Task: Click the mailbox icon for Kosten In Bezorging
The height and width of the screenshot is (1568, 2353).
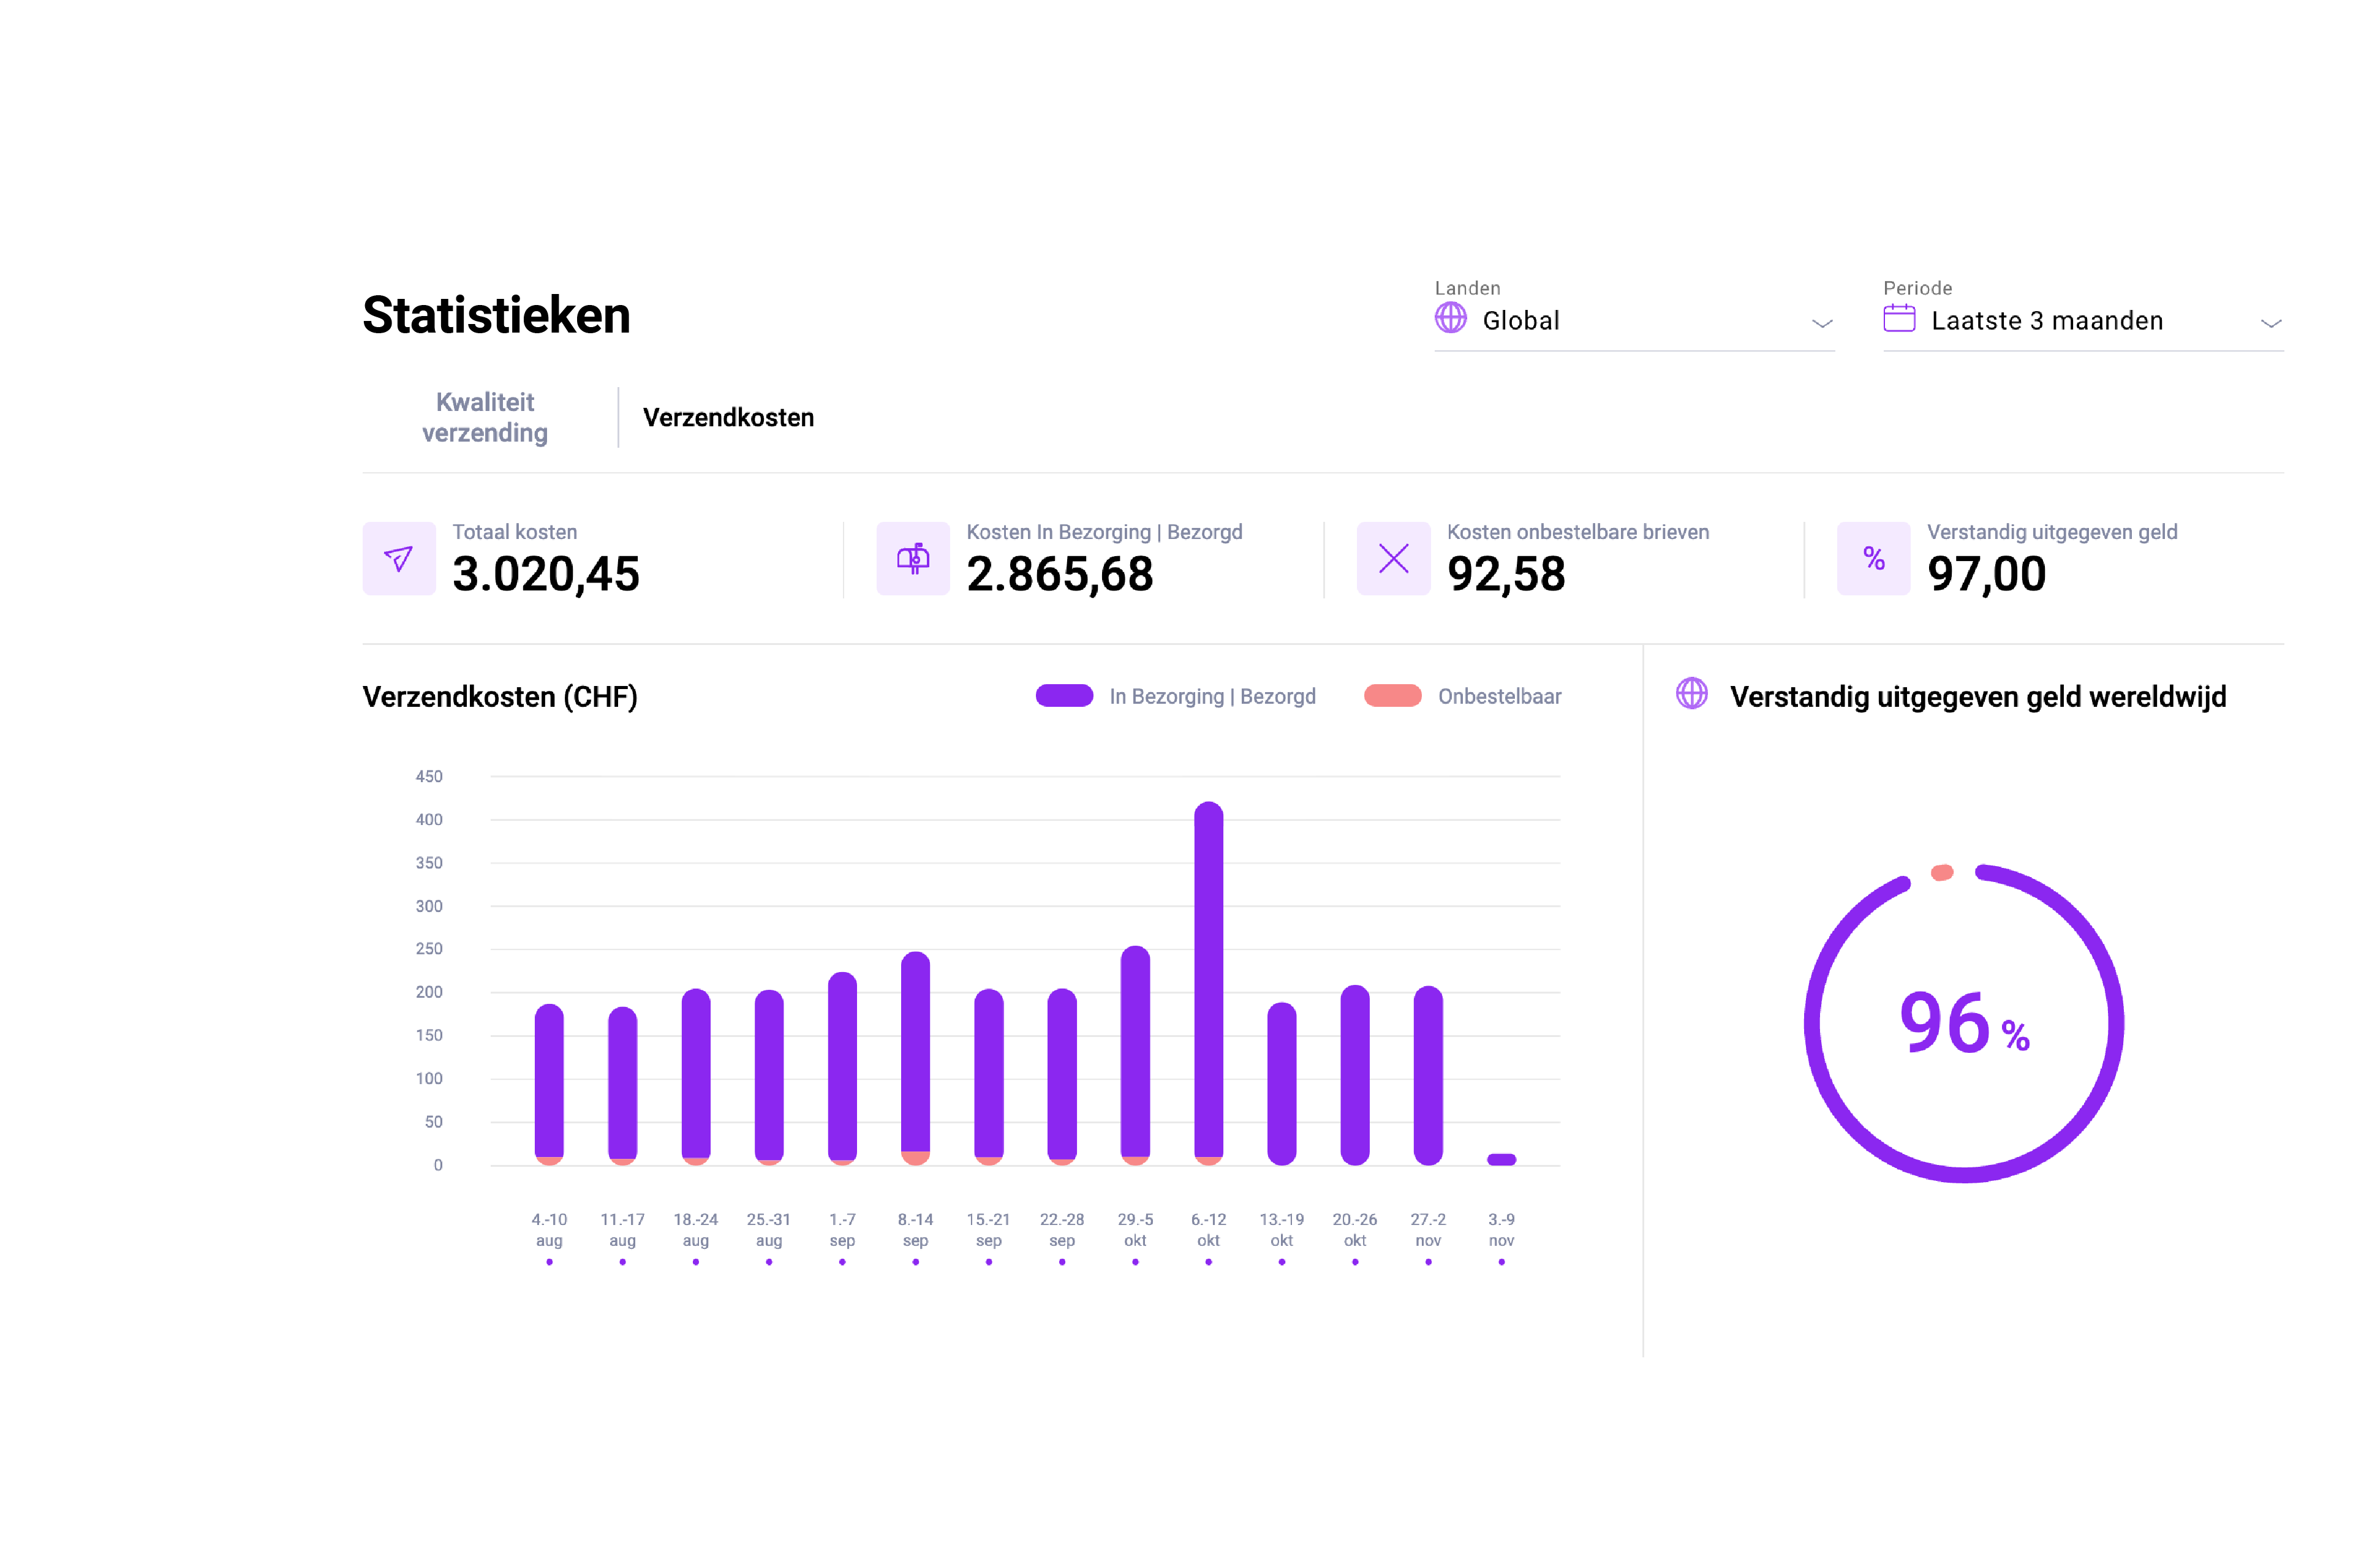Action: click(912, 559)
